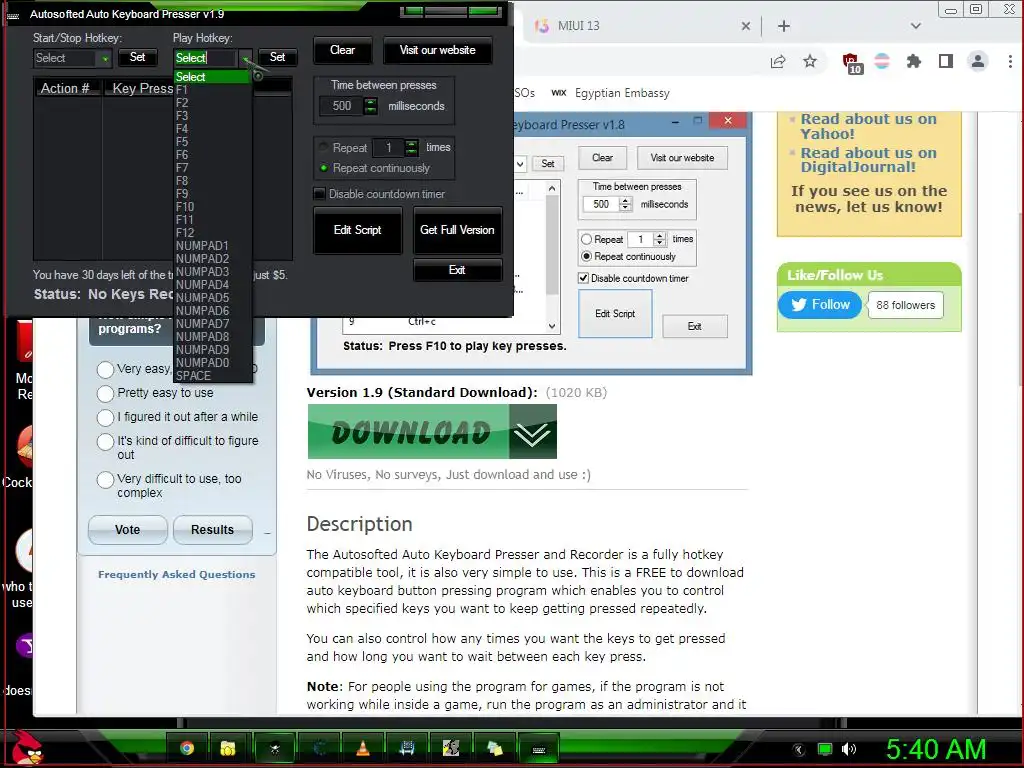
Task: Open the uBlock Origin extension icon
Action: tap(852, 63)
